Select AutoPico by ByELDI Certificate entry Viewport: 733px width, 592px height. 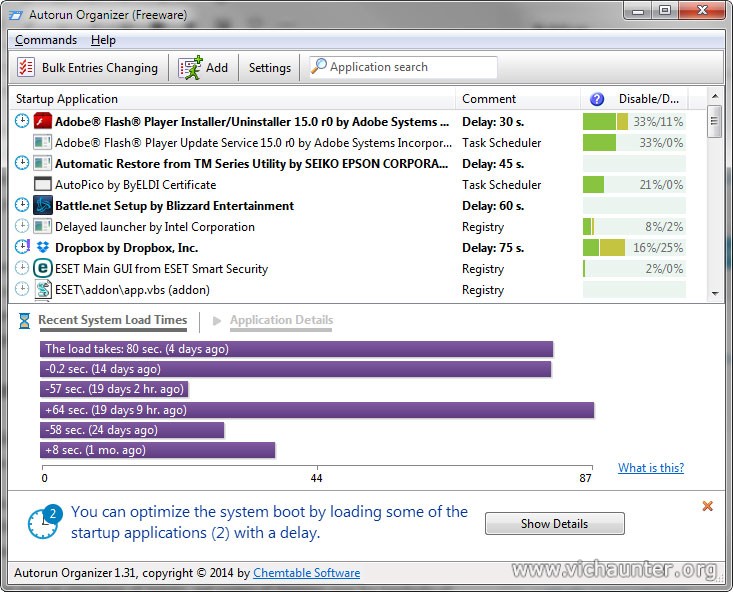point(136,185)
